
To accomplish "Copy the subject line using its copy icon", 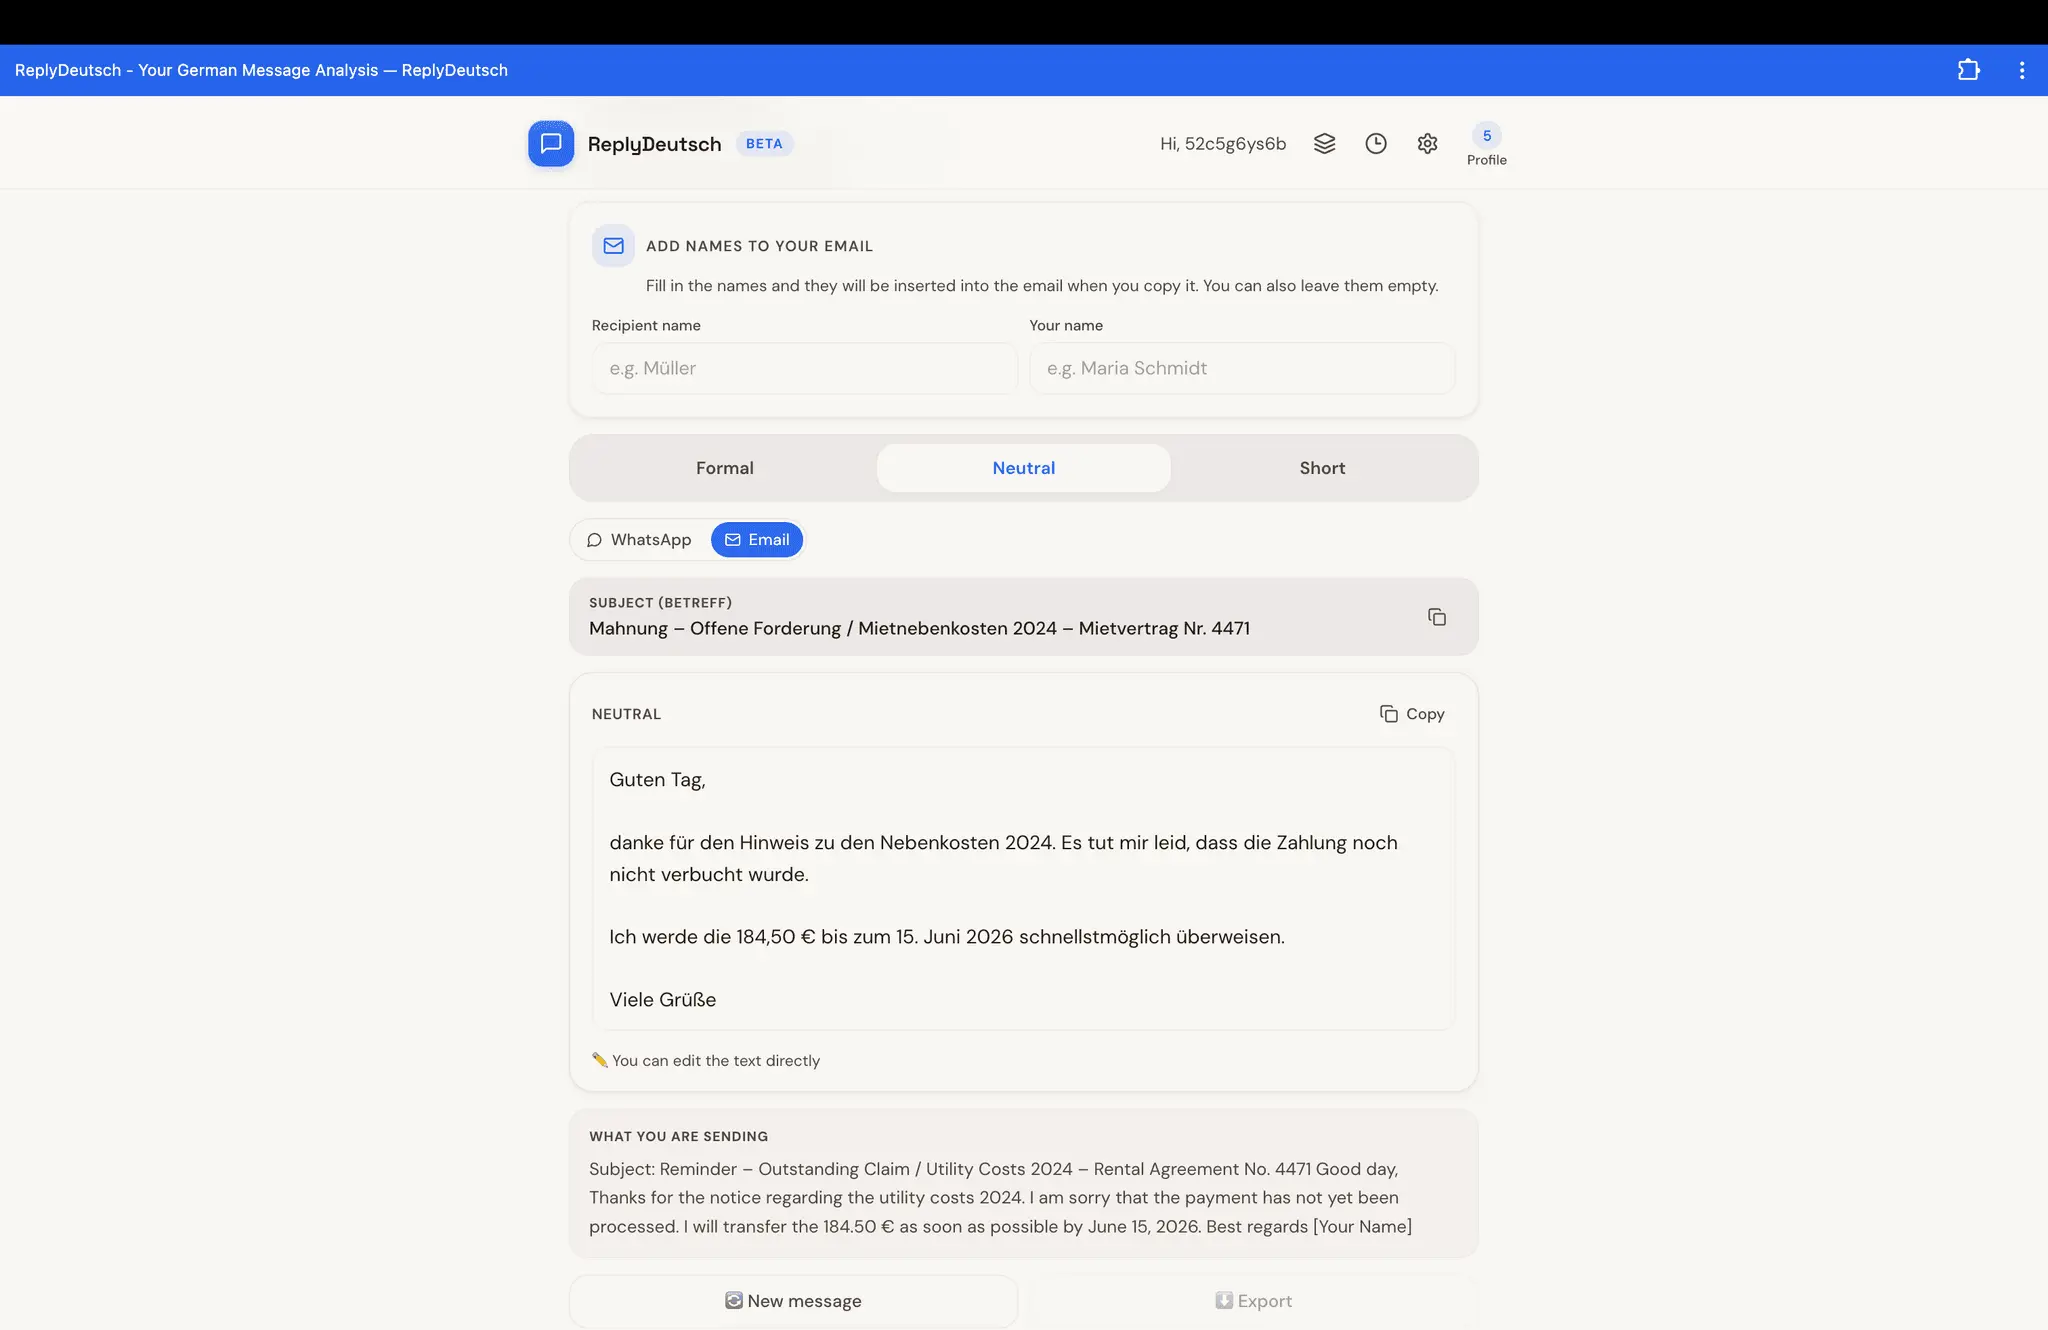I will pos(1437,617).
